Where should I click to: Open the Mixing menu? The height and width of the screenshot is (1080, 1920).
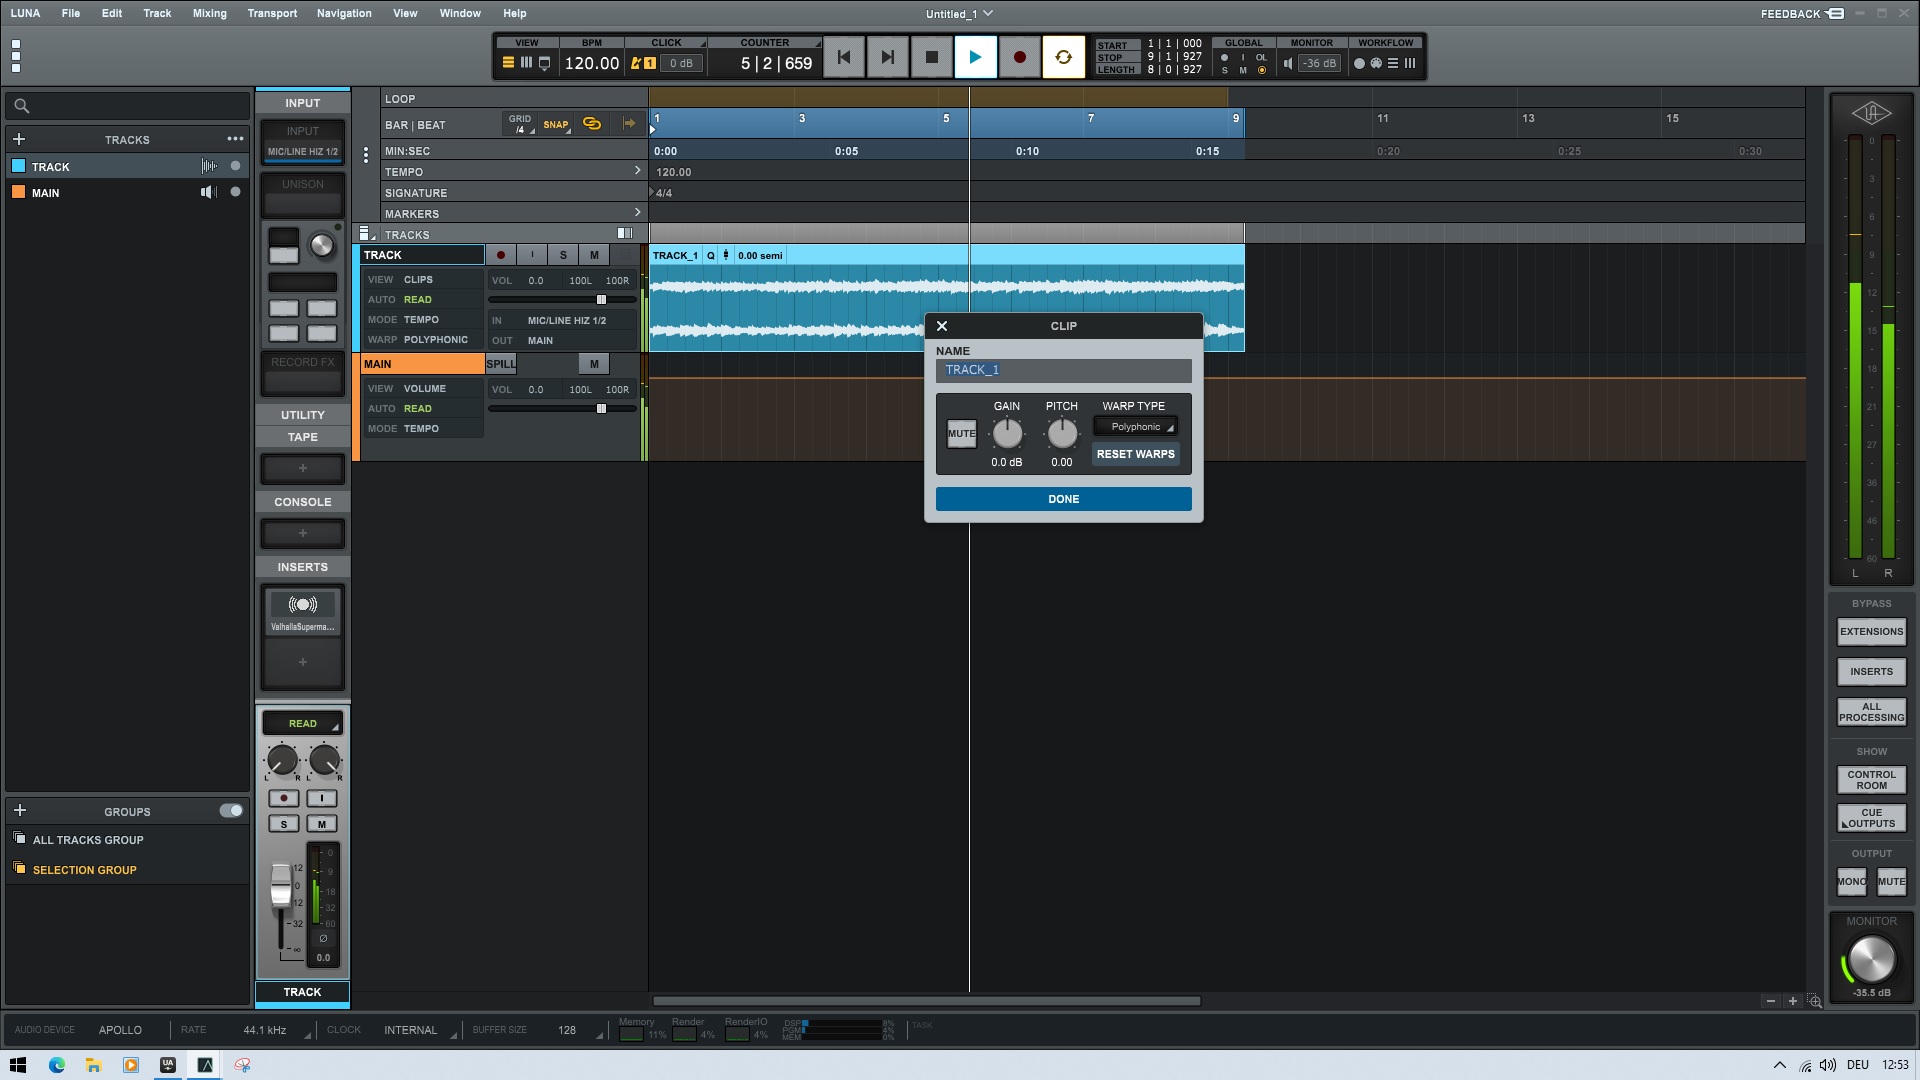[x=209, y=13]
